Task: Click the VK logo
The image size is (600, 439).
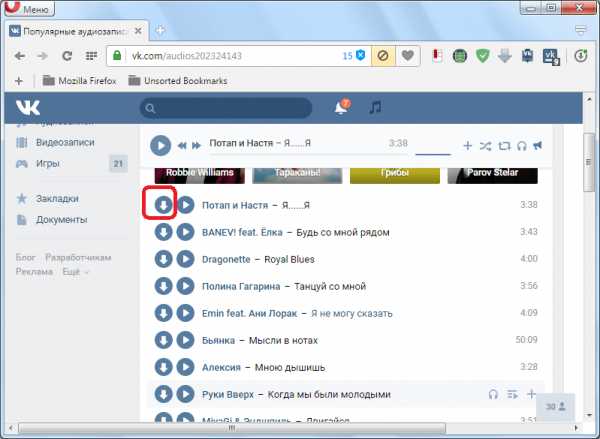Action: [28, 108]
